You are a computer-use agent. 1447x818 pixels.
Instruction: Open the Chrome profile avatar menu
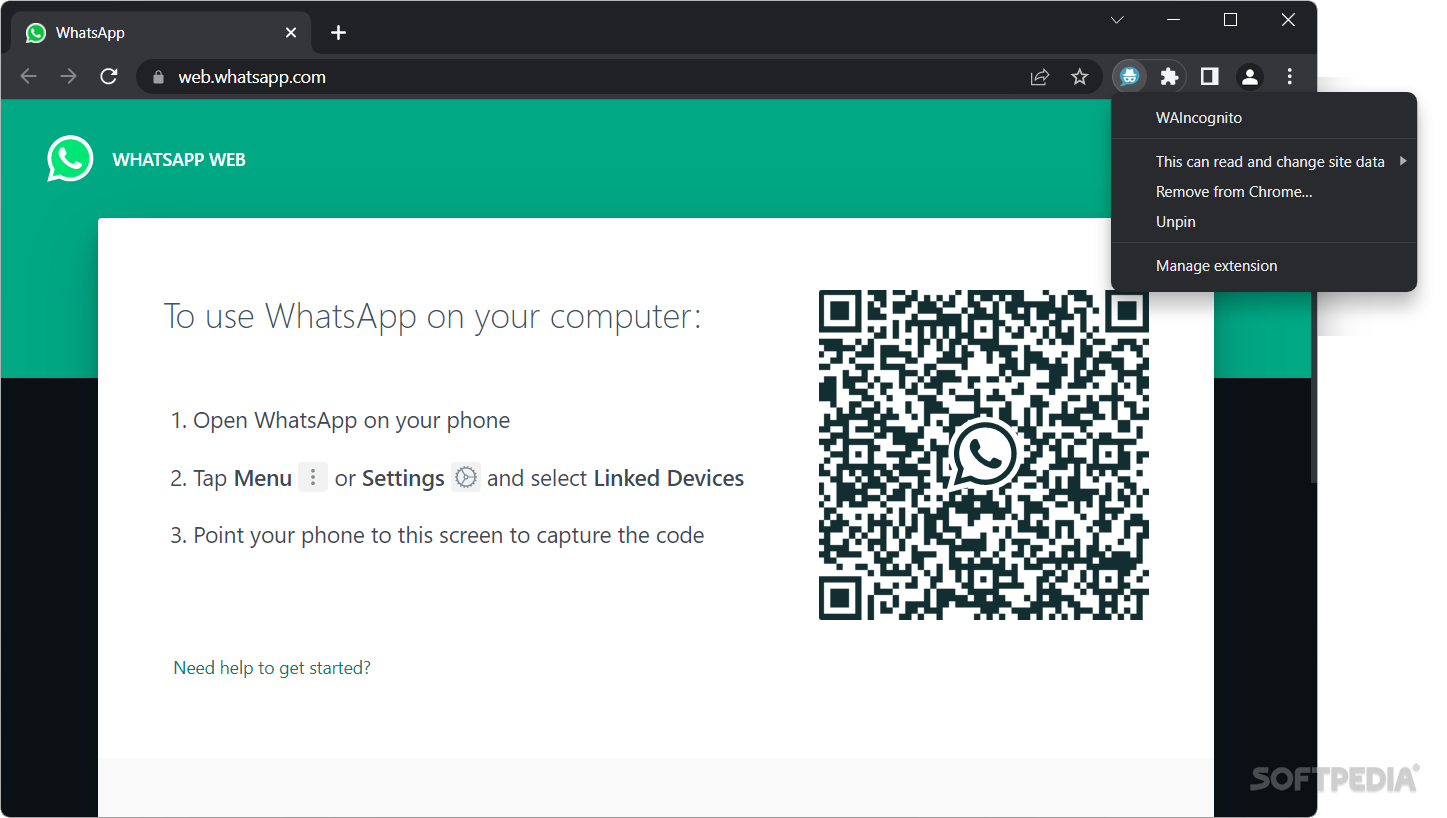coord(1249,76)
